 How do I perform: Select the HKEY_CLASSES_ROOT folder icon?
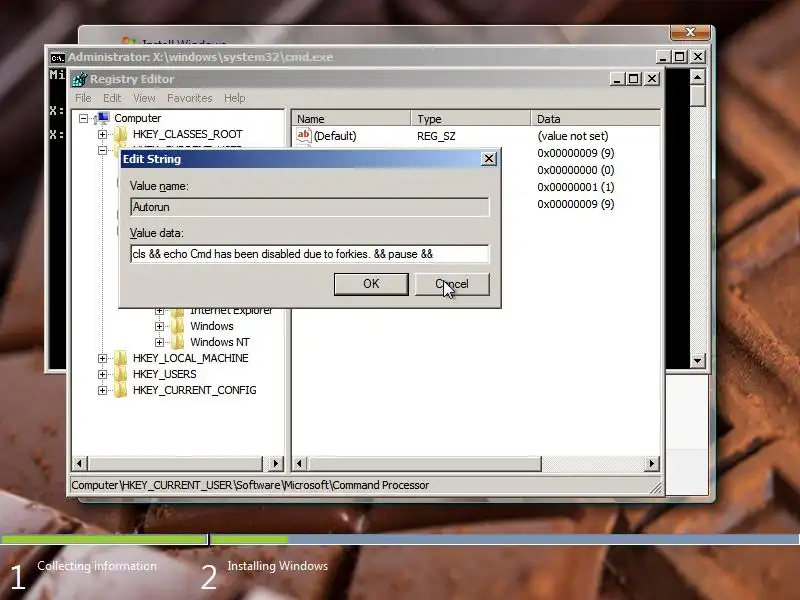pos(120,134)
